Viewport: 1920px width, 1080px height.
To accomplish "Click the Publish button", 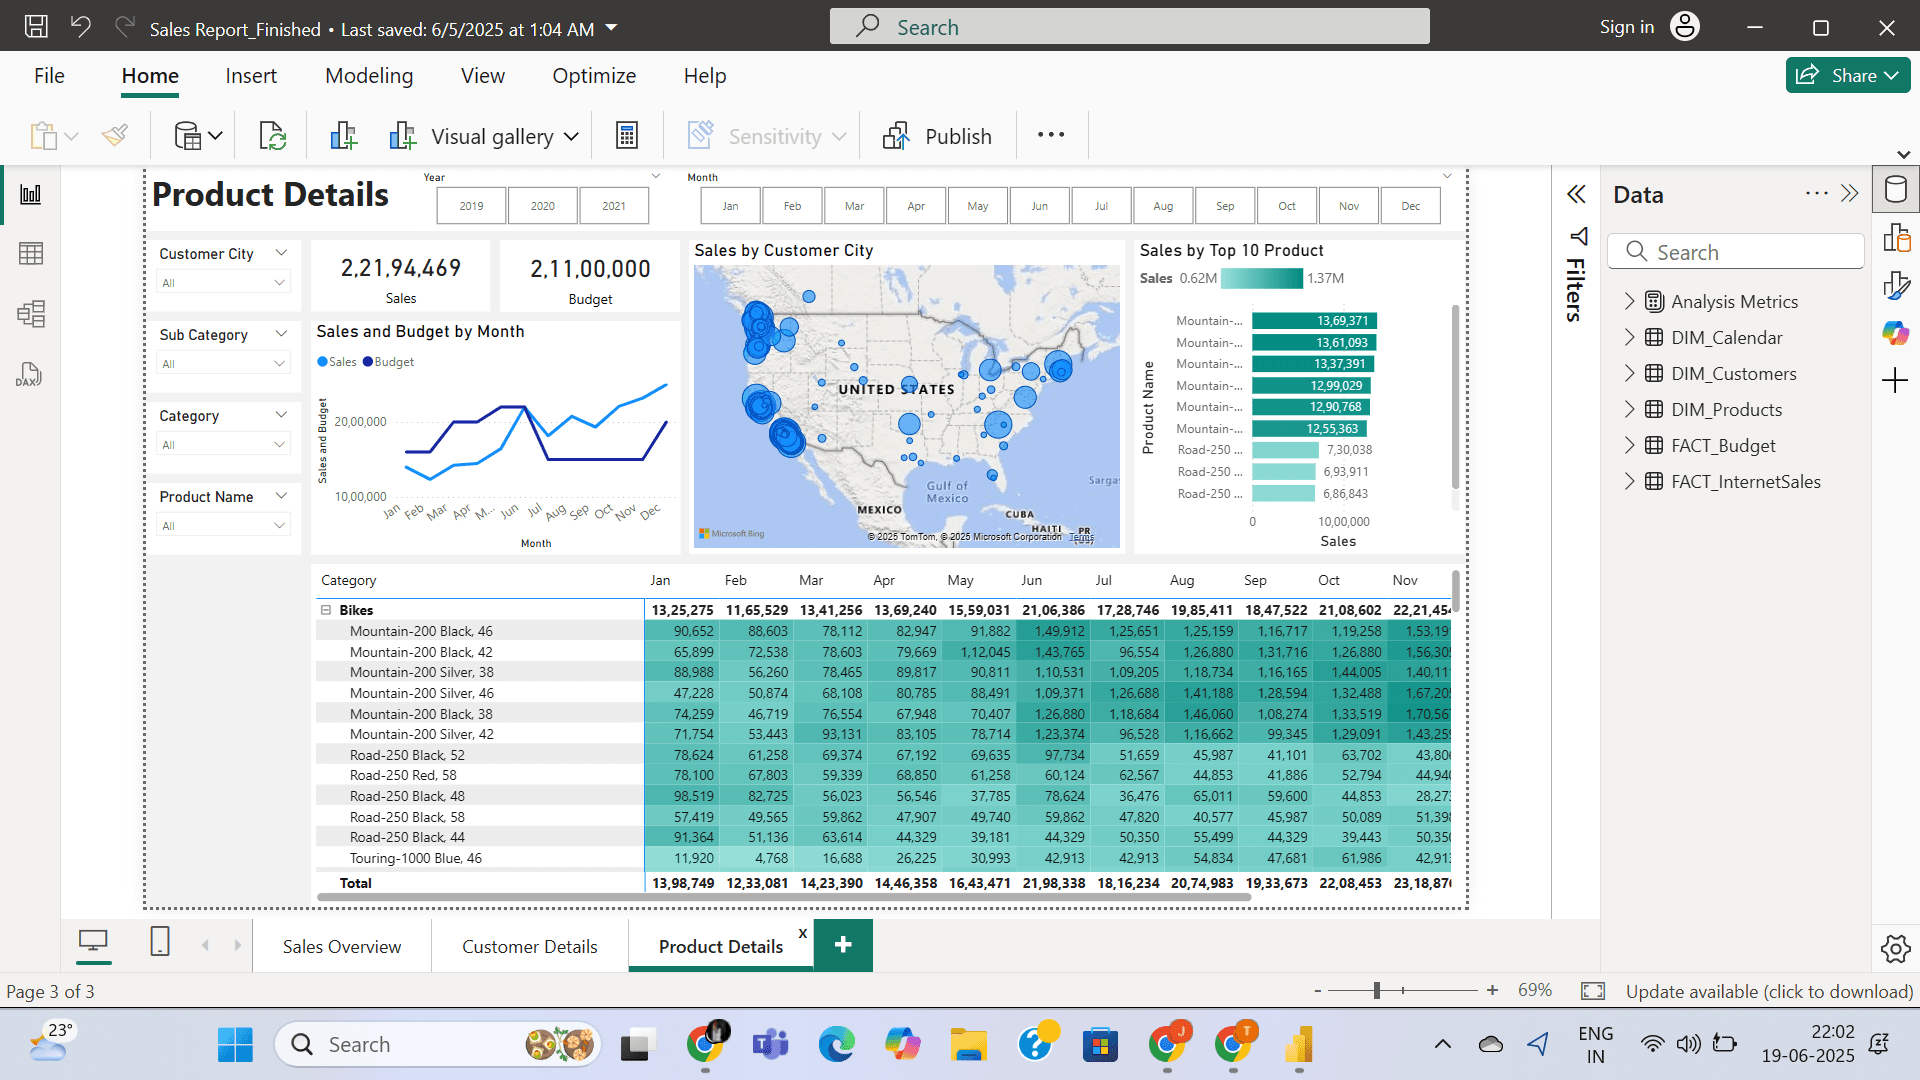I will [937, 136].
